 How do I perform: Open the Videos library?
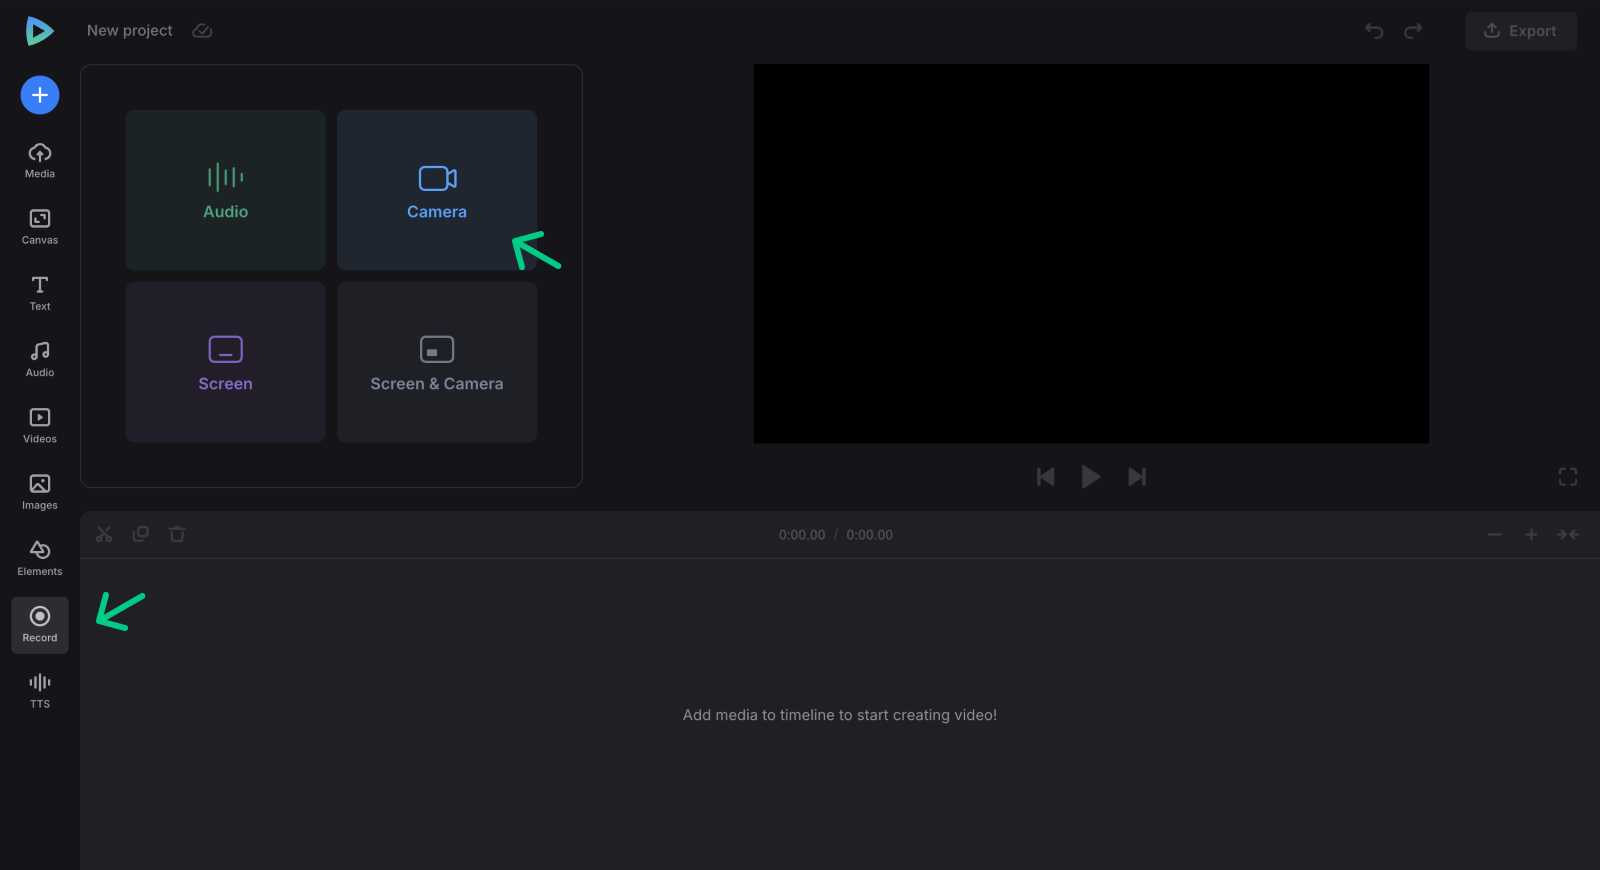tap(40, 425)
